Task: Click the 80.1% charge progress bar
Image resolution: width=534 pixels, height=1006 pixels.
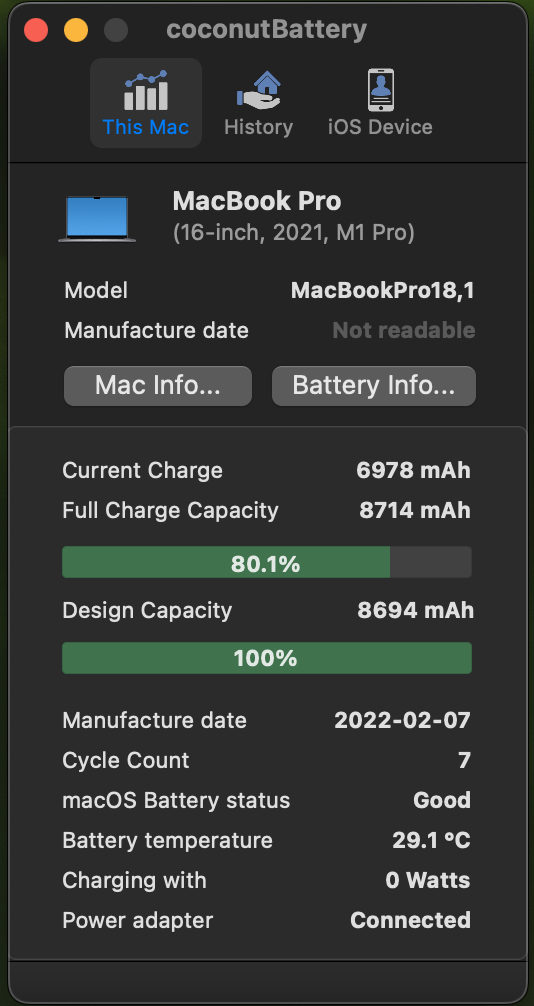Action: (x=266, y=563)
